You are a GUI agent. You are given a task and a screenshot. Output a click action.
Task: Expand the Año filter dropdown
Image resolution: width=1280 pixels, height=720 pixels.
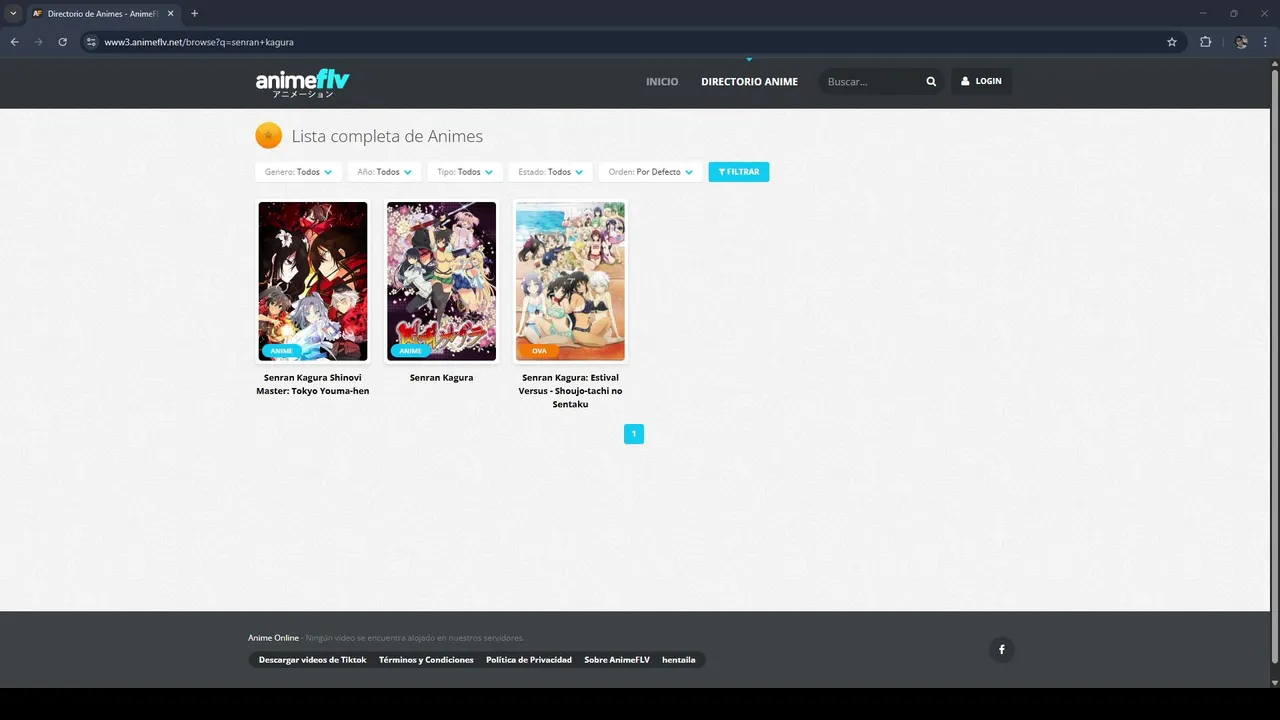tap(384, 172)
